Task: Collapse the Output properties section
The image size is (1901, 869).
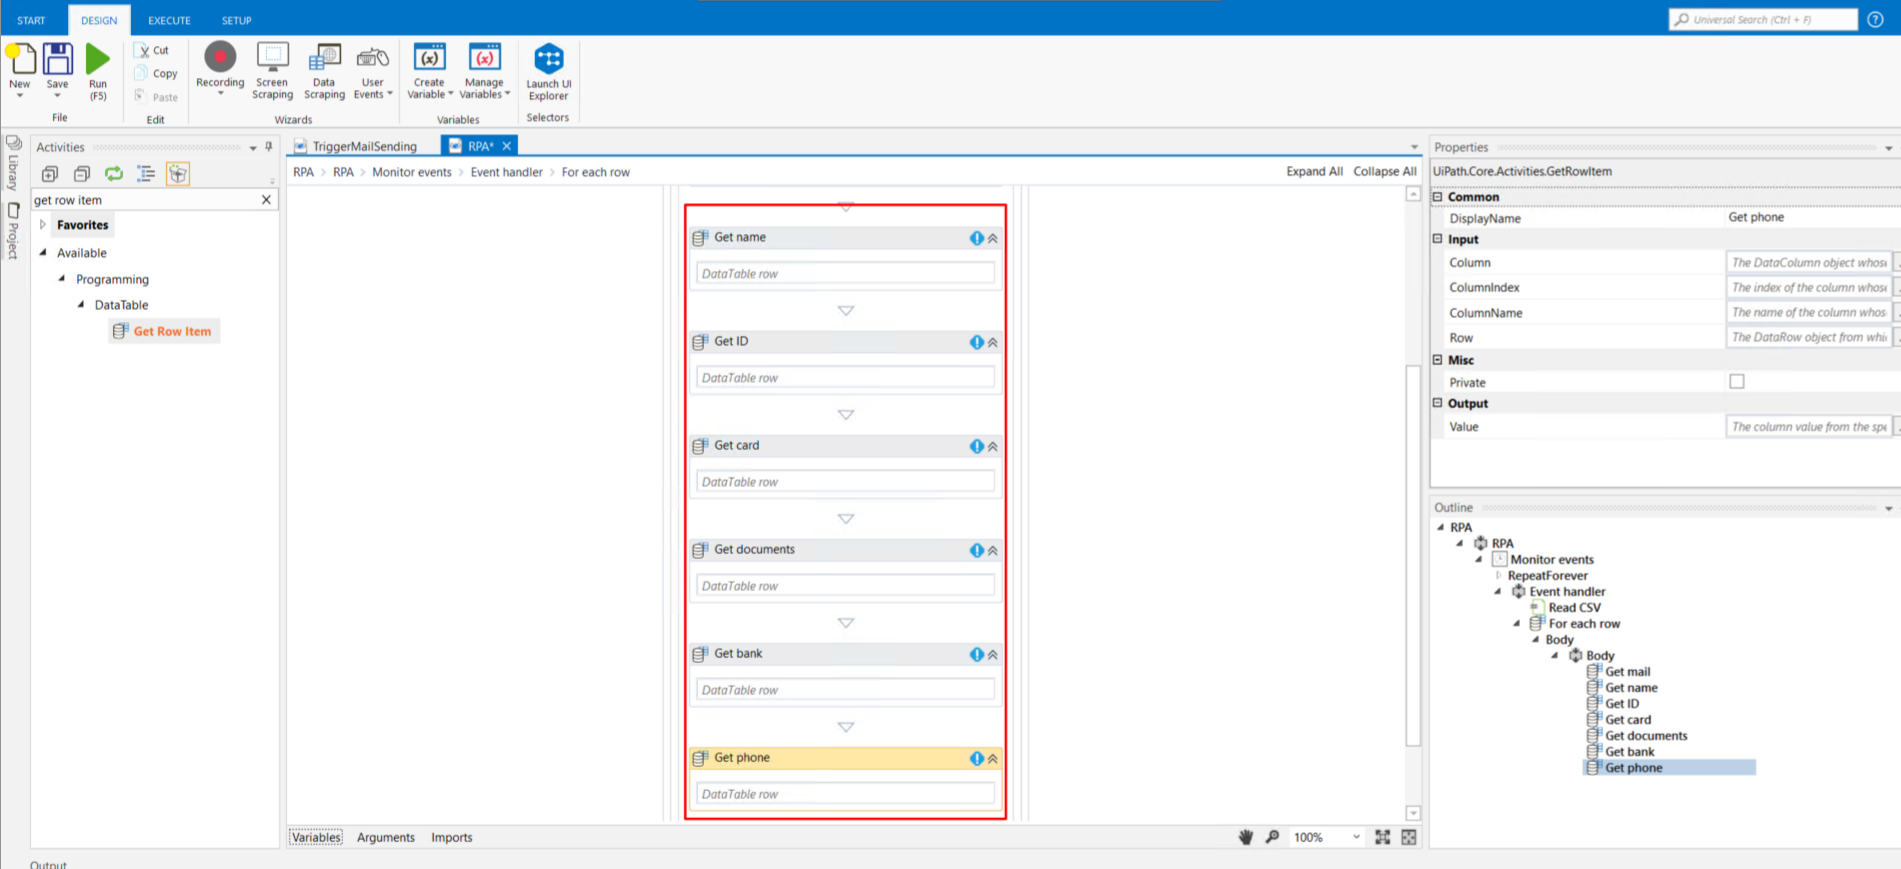Action: point(1438,403)
